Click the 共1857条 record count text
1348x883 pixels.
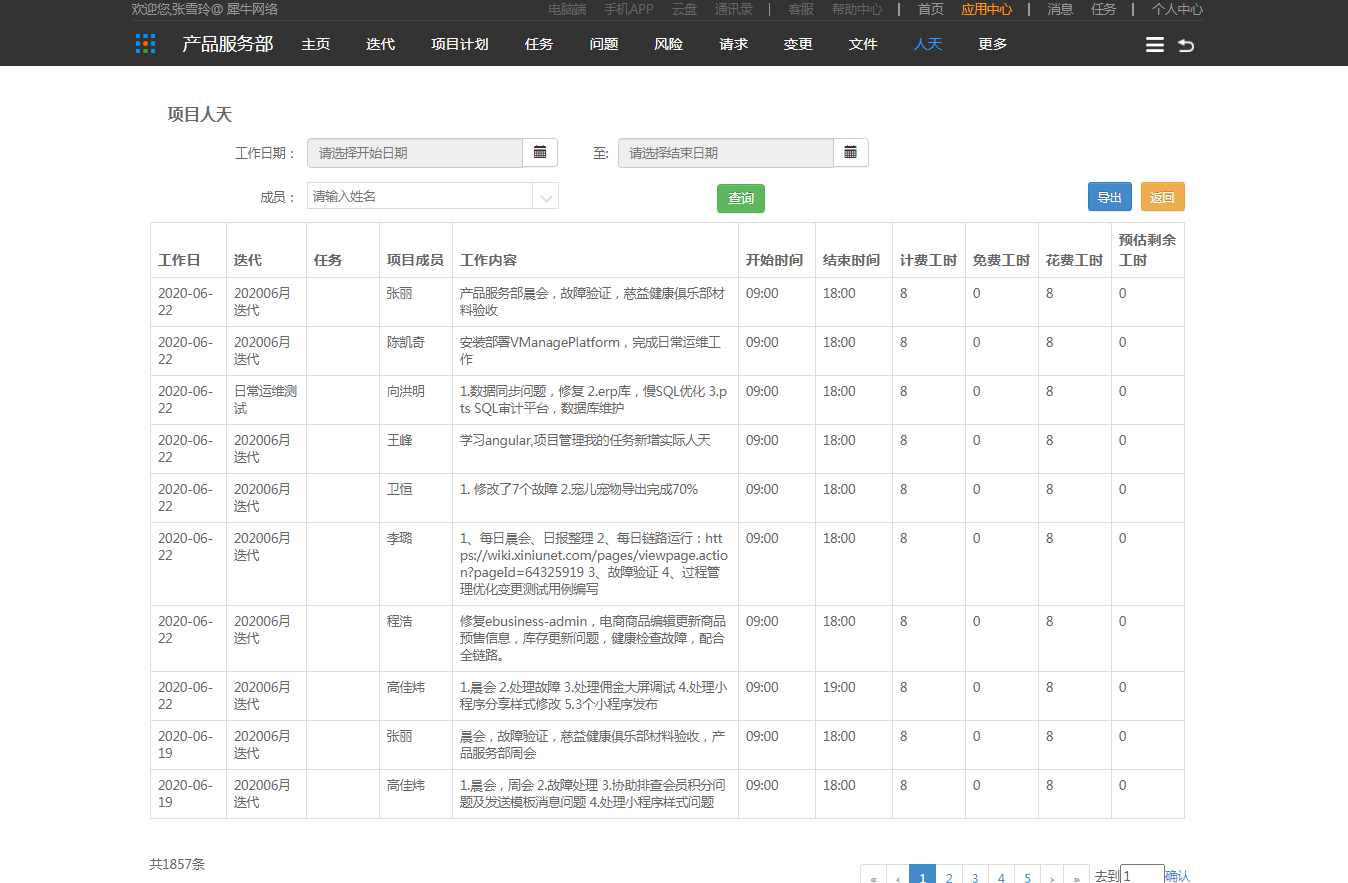pos(177,864)
